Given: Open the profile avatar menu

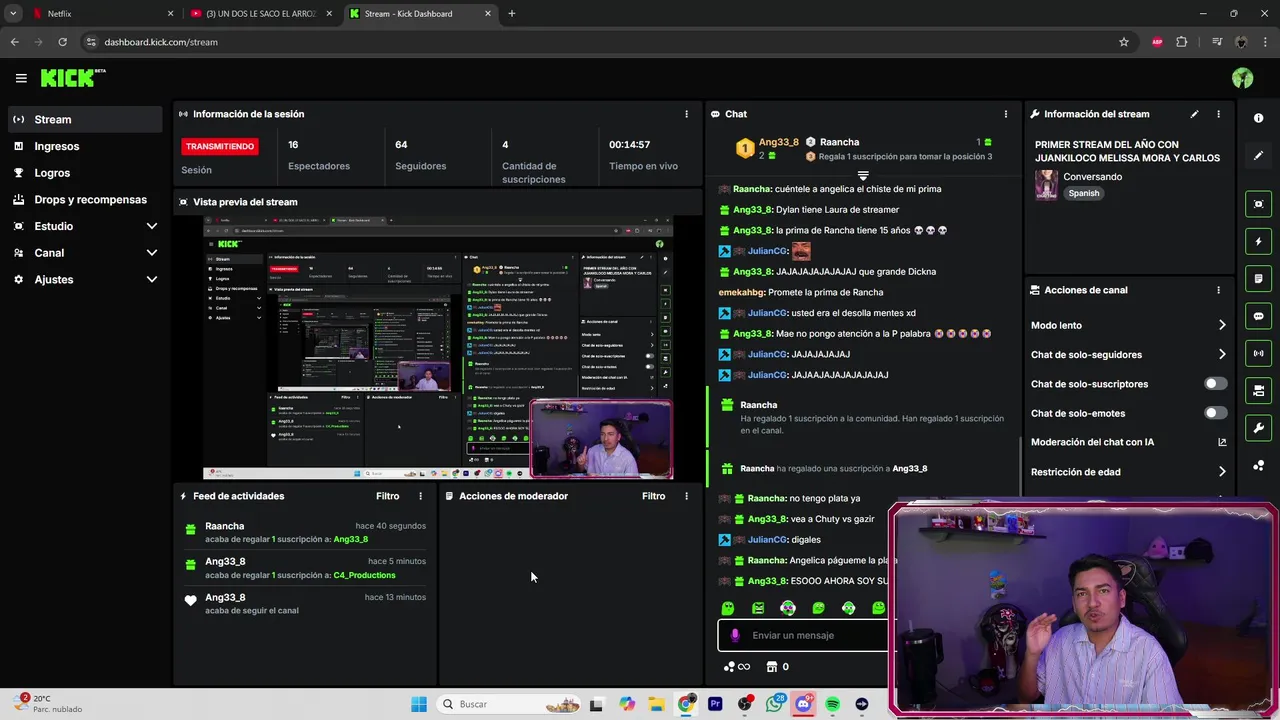Looking at the screenshot, I should tap(1243, 78).
